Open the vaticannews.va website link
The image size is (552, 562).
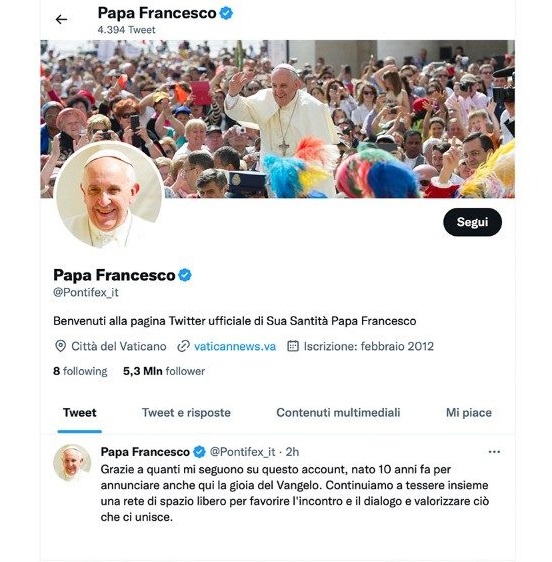tap(235, 346)
